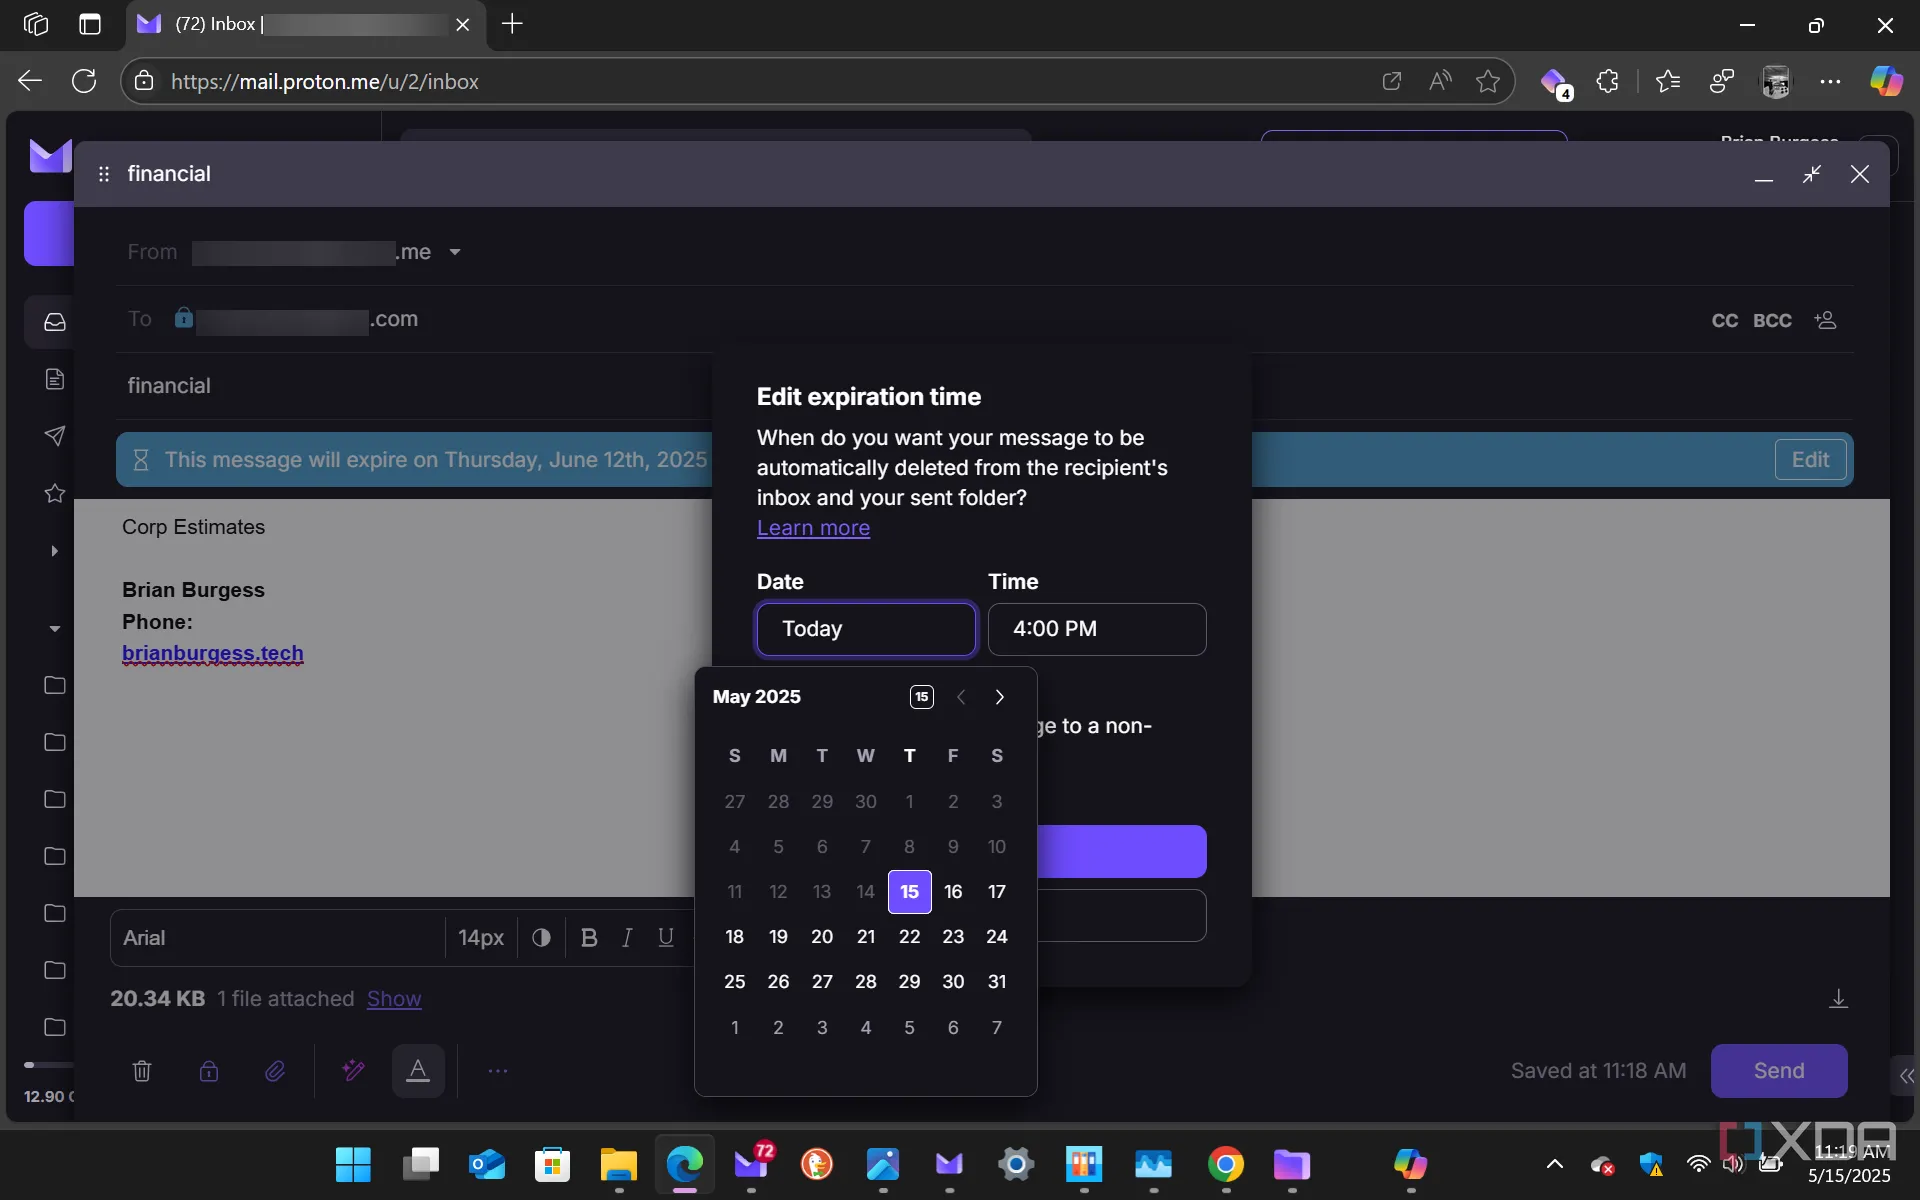This screenshot has width=1920, height=1200.
Task: Click the composer drag handle dots icon
Action: pos(104,174)
